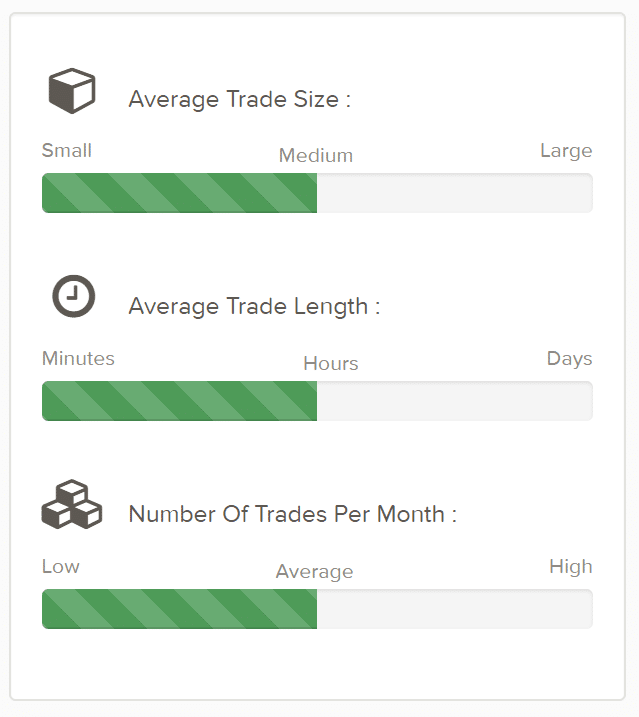This screenshot has height=717, width=639.
Task: Click the Low trades per month label
Action: (x=61, y=567)
